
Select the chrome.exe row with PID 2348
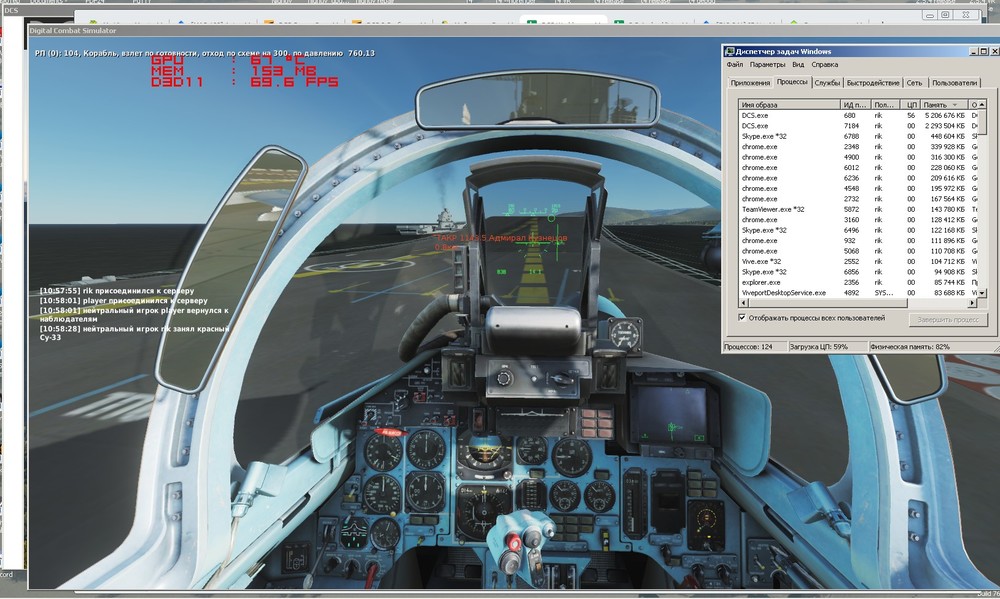pos(858,147)
